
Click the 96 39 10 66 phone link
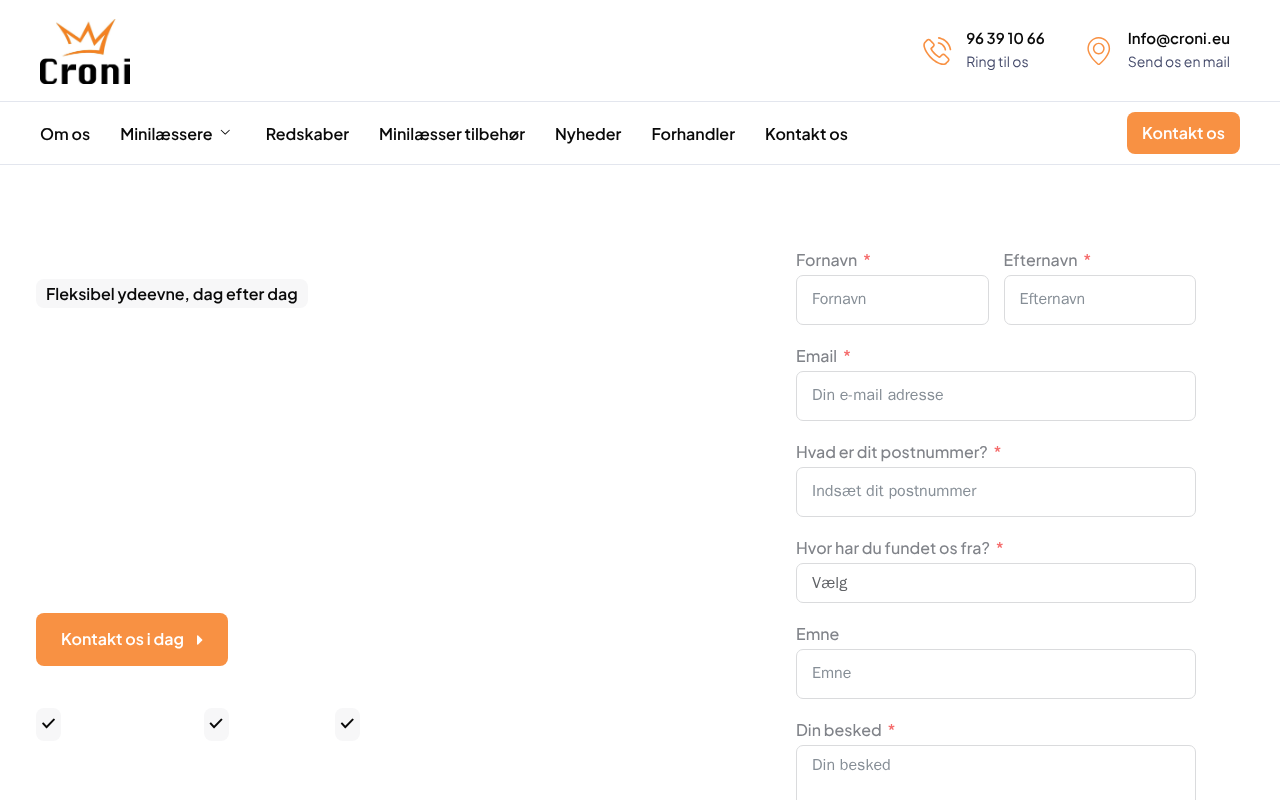point(1005,38)
